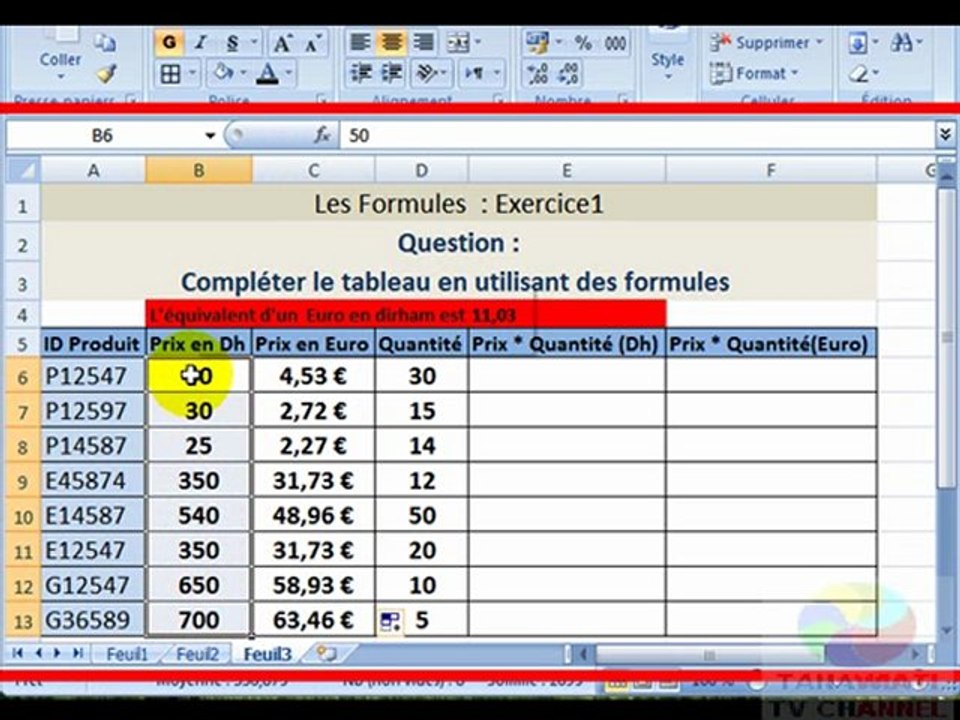Open the Name Box dropdown arrow
Viewport: 960px width, 720px height.
[210, 135]
